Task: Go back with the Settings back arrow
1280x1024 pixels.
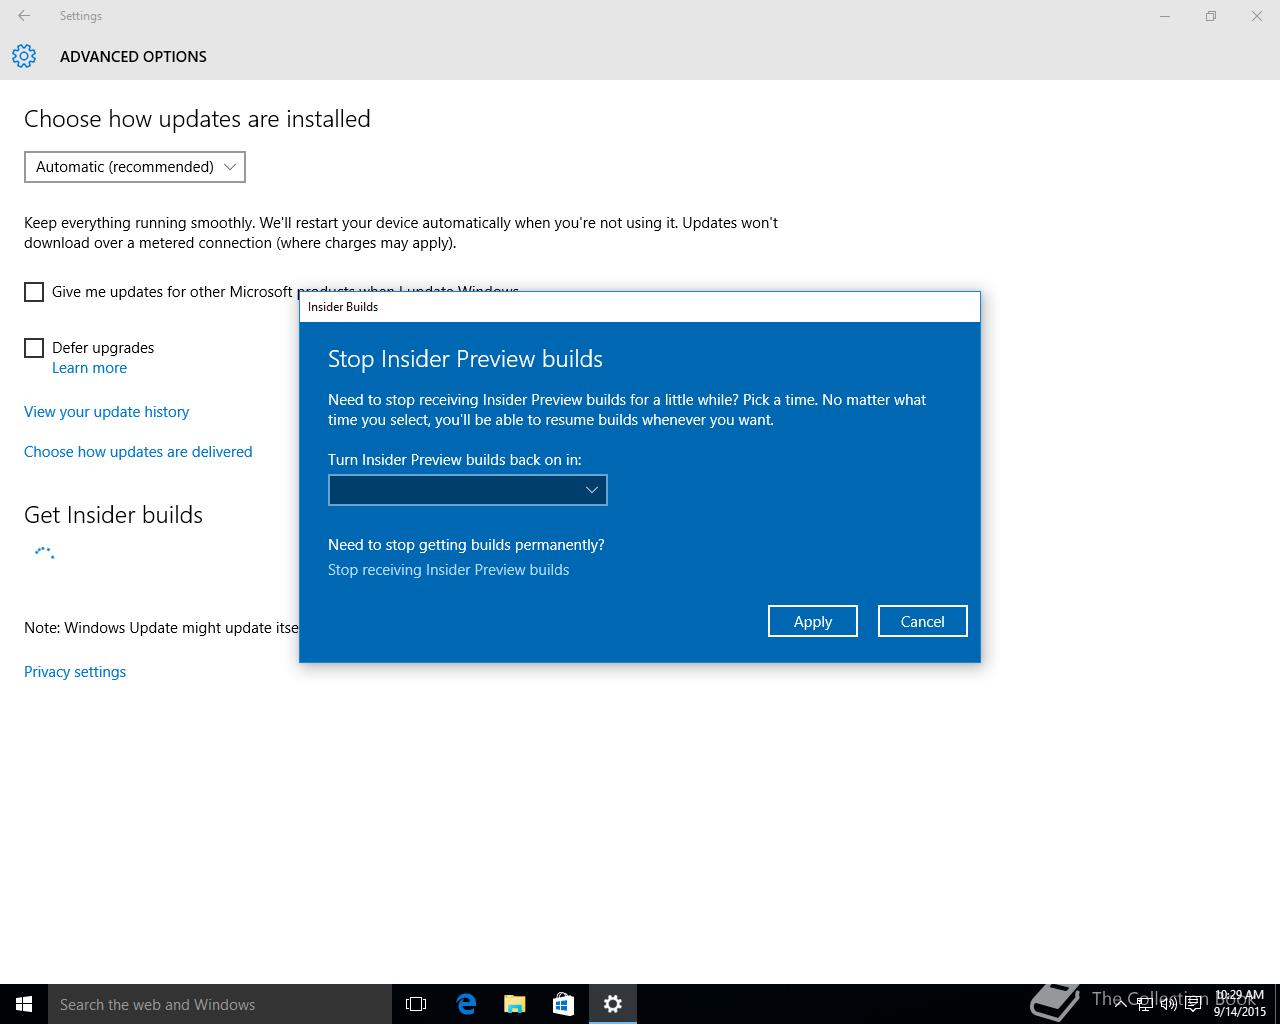Action: [x=24, y=16]
